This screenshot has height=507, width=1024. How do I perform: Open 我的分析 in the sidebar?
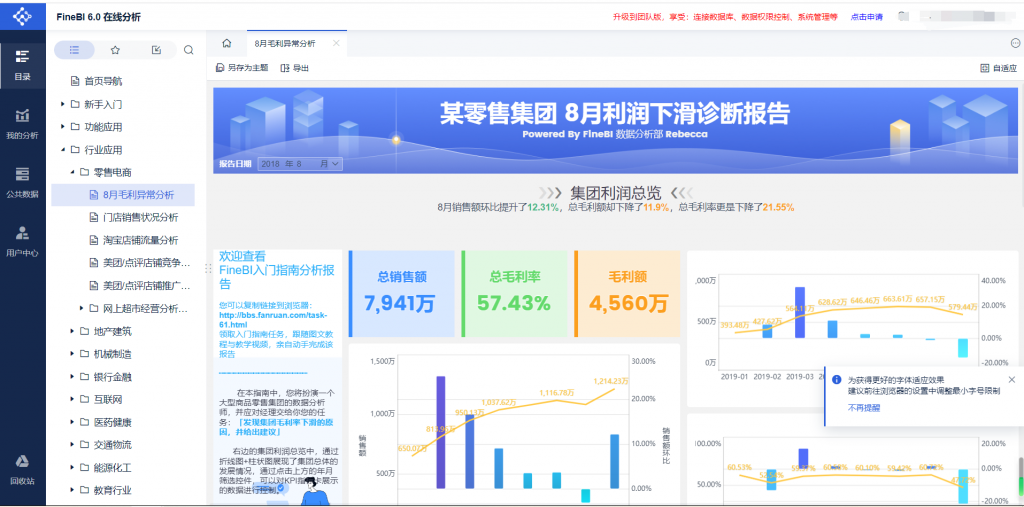pos(22,124)
